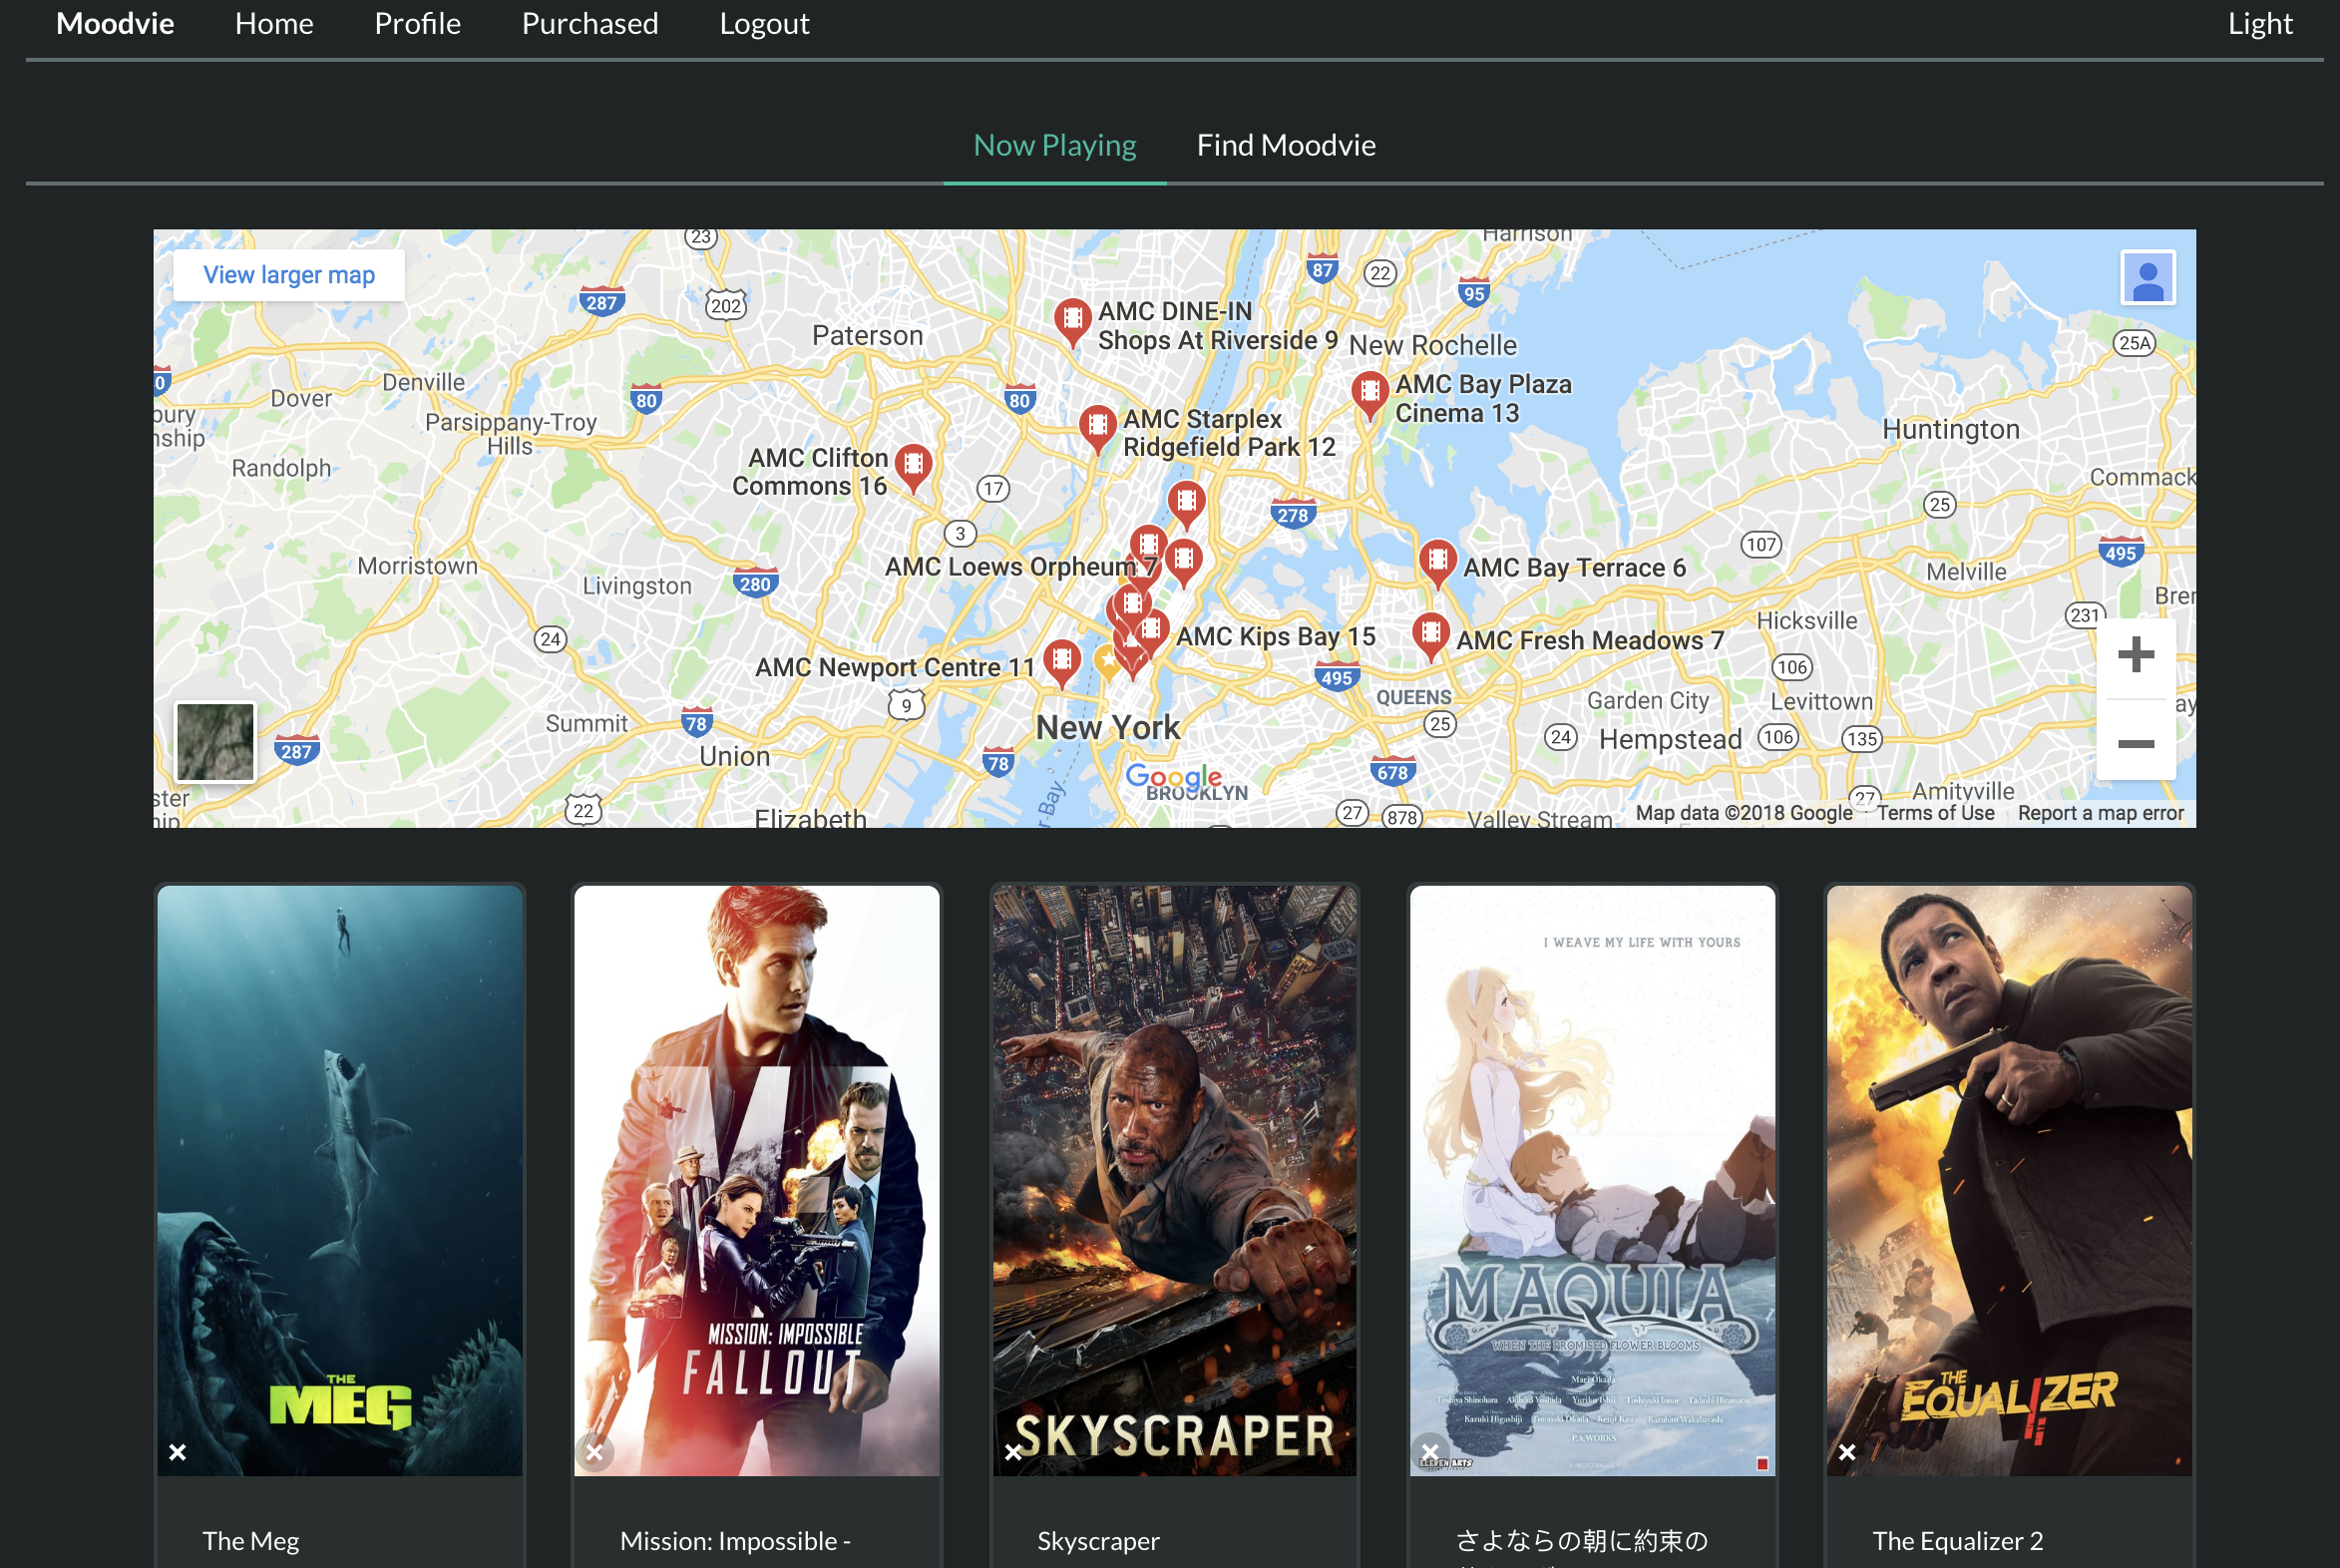Viewport: 2340px width, 1568px height.
Task: Click the Mission: Impossible title text
Action: coord(735,1541)
